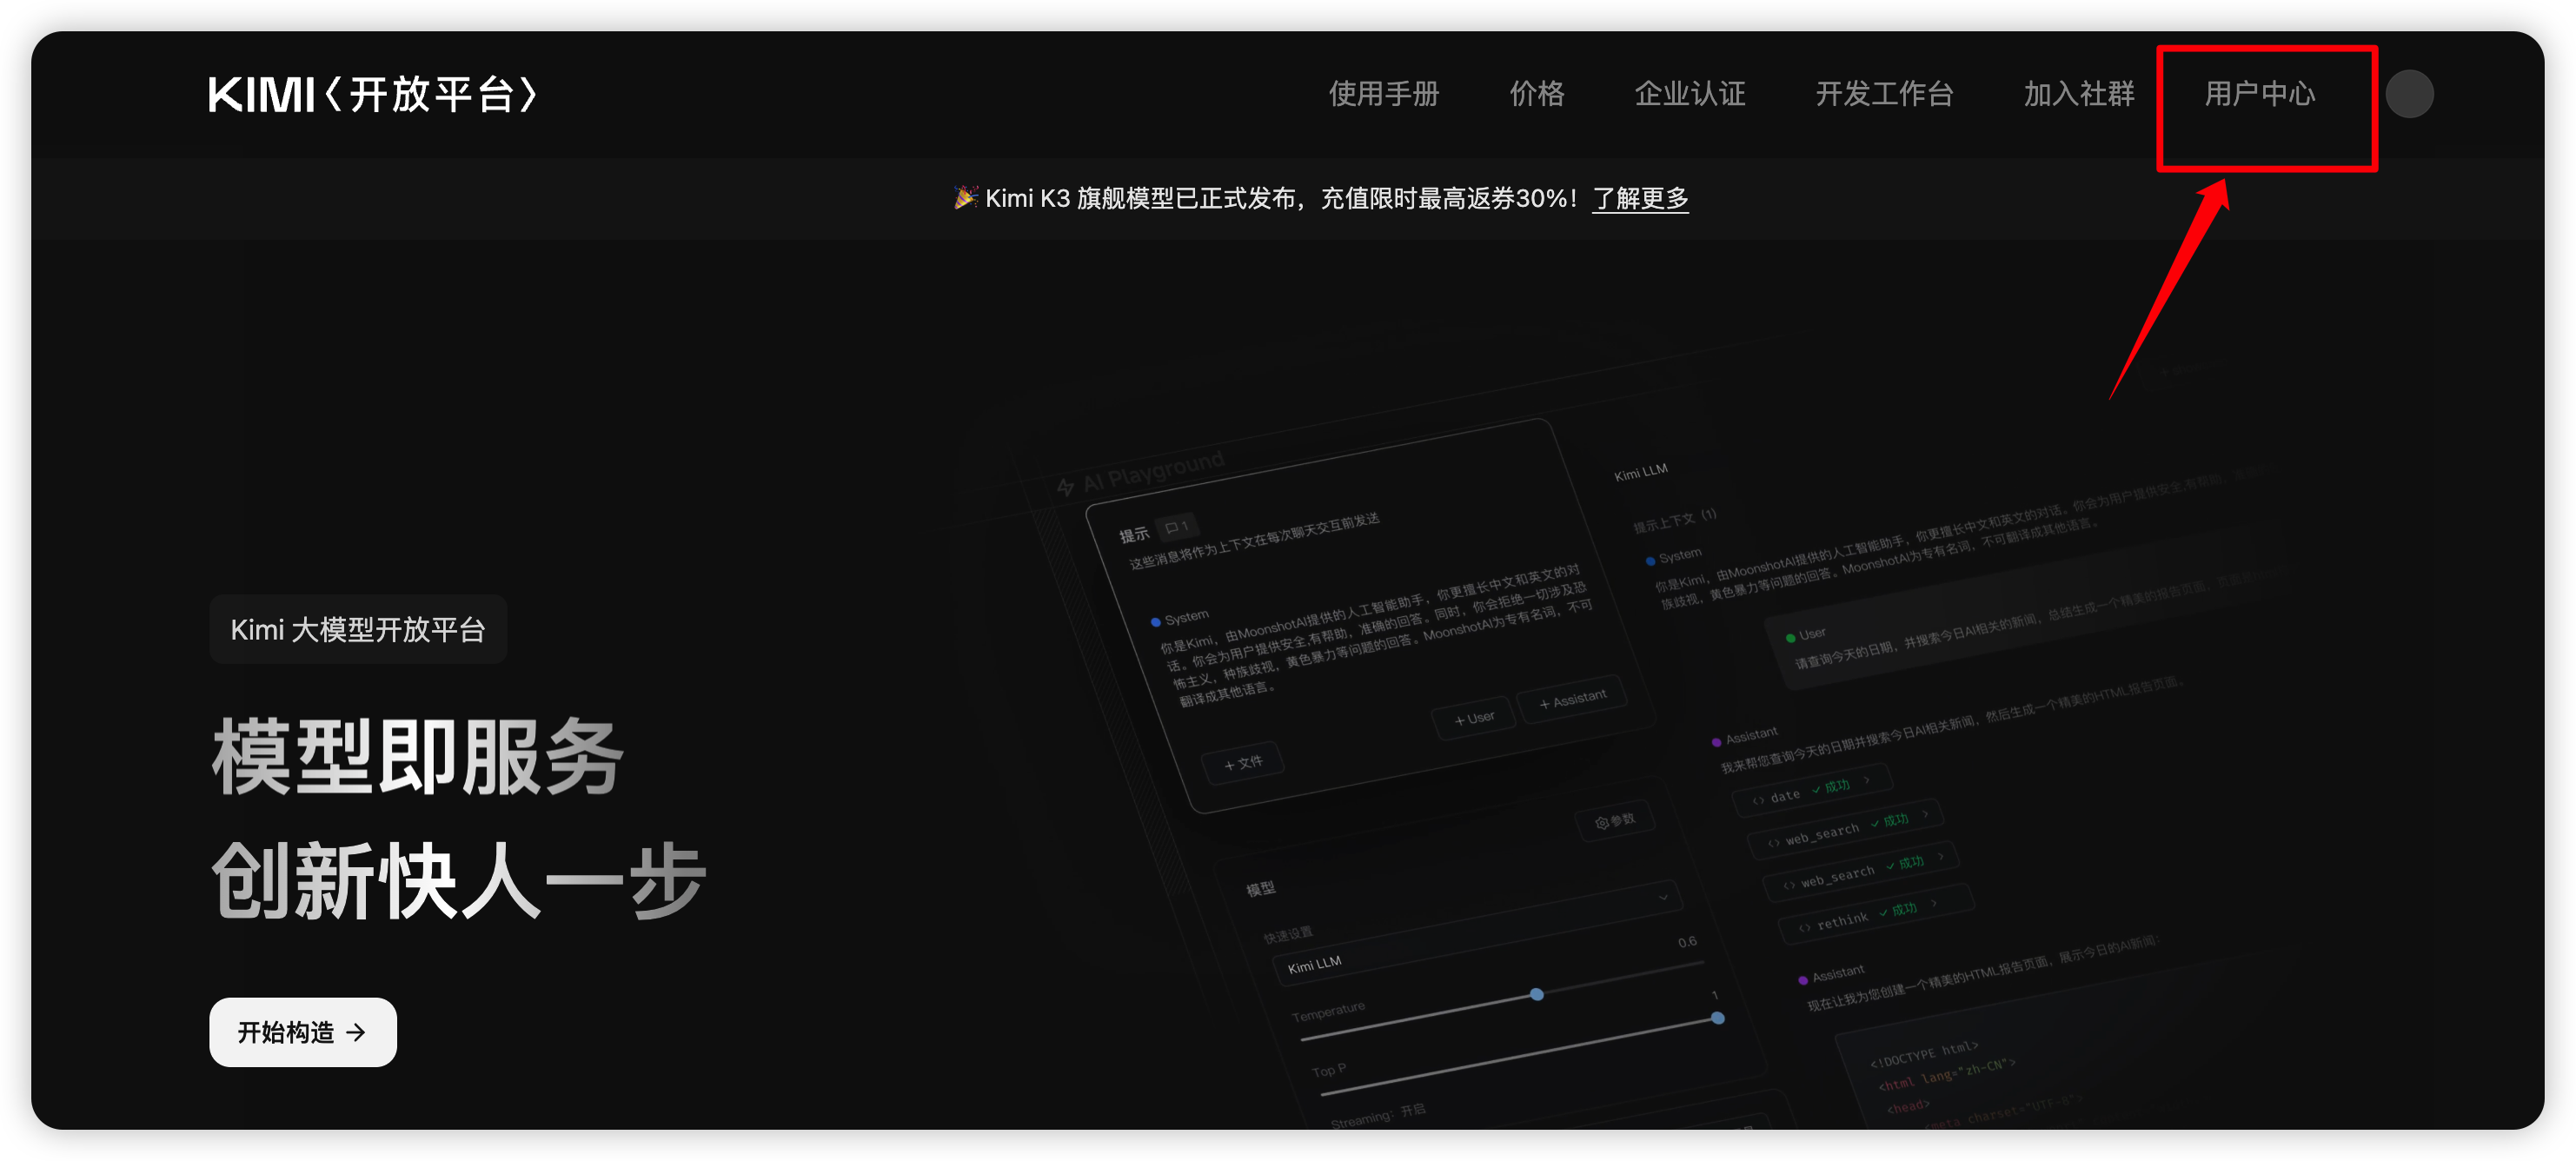Click the 模型即服务 headline
This screenshot has width=2576, height=1161.
click(418, 757)
